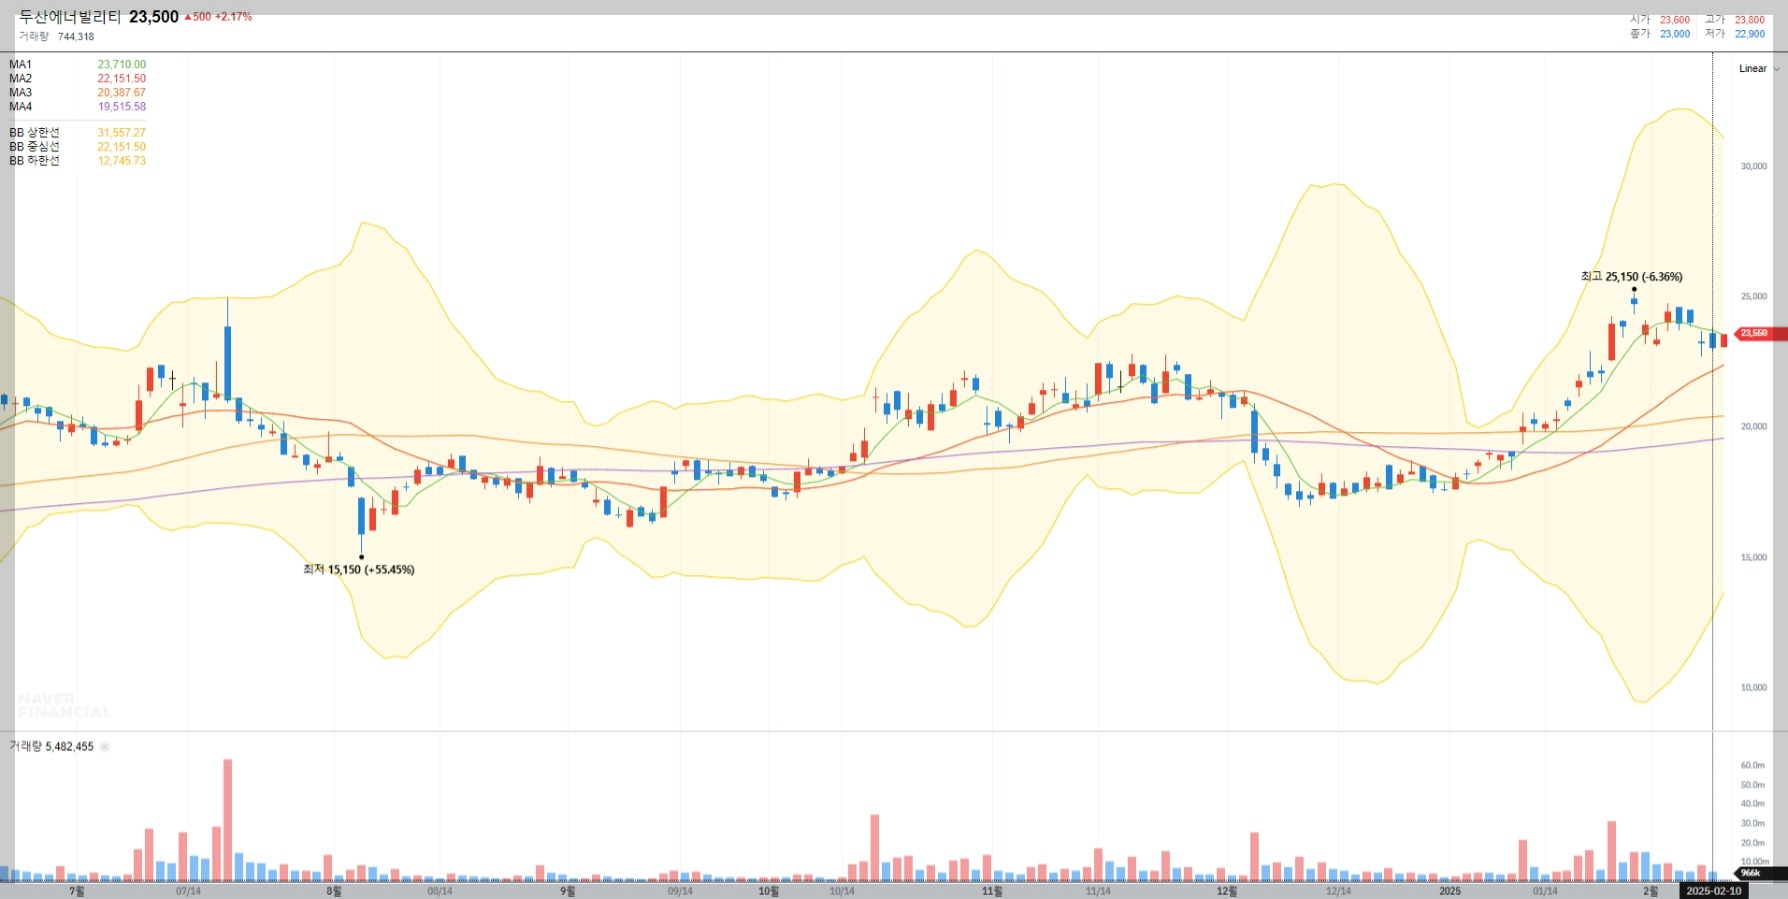Click the 12월 label on time axis
The width and height of the screenshot is (1788, 899).
(x=1227, y=891)
